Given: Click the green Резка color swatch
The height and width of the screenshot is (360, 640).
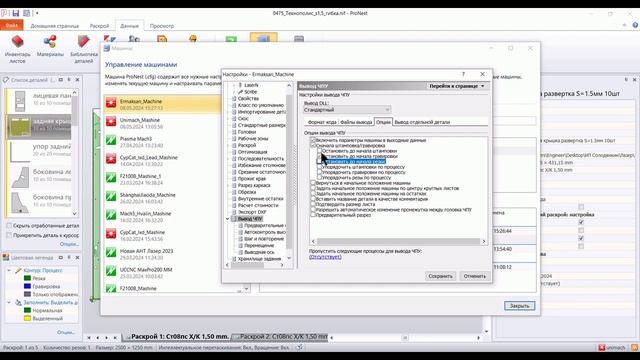Looking at the screenshot, I should (x=27, y=278).
